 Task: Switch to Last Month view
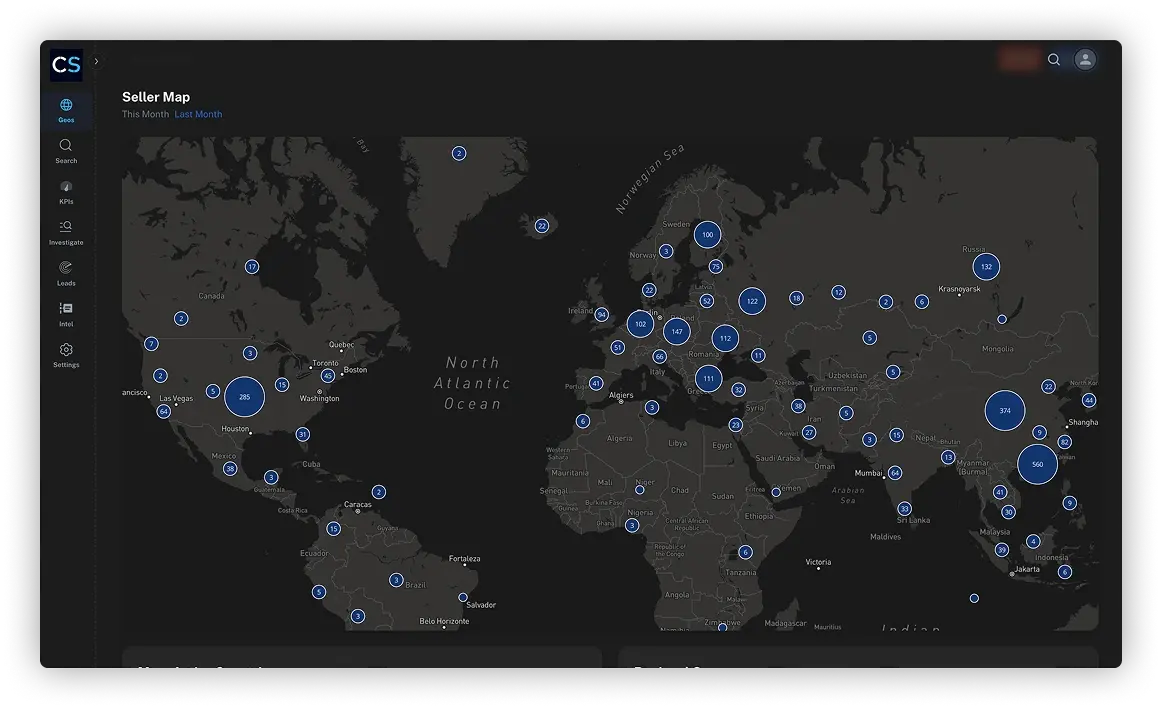click(198, 114)
